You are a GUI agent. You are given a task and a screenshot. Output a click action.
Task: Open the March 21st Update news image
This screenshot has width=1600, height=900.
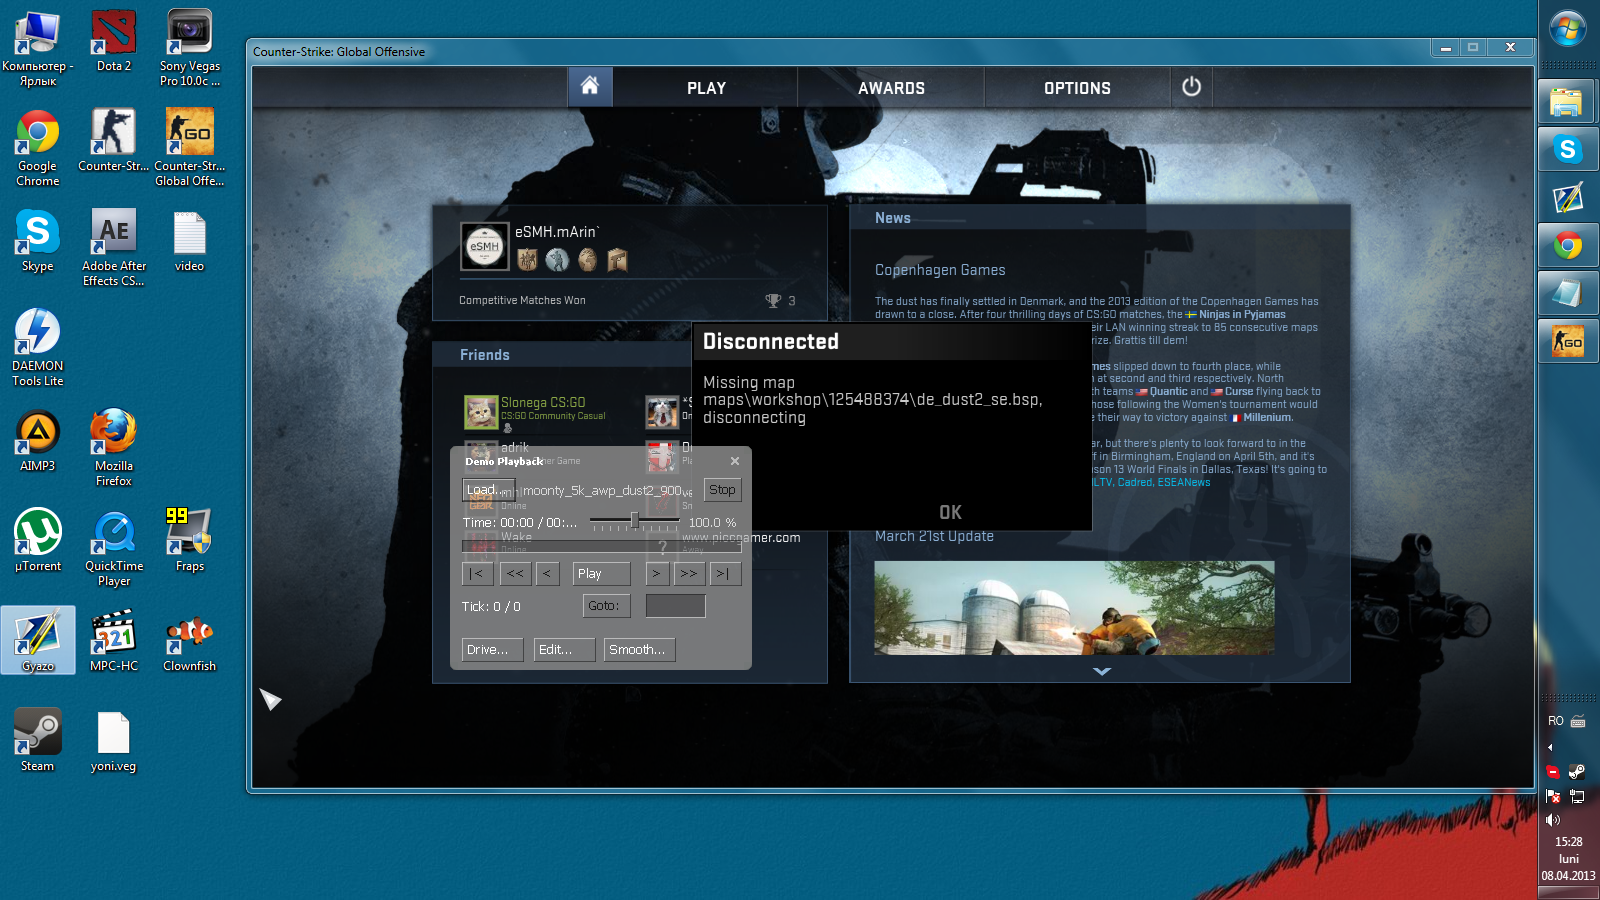point(1074,608)
